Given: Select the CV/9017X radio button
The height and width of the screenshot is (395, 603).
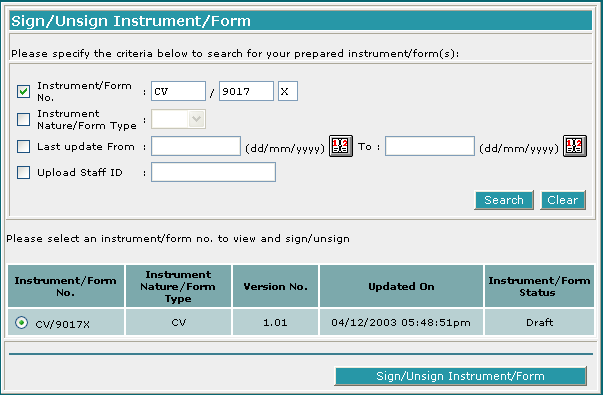Looking at the screenshot, I should (x=22, y=322).
